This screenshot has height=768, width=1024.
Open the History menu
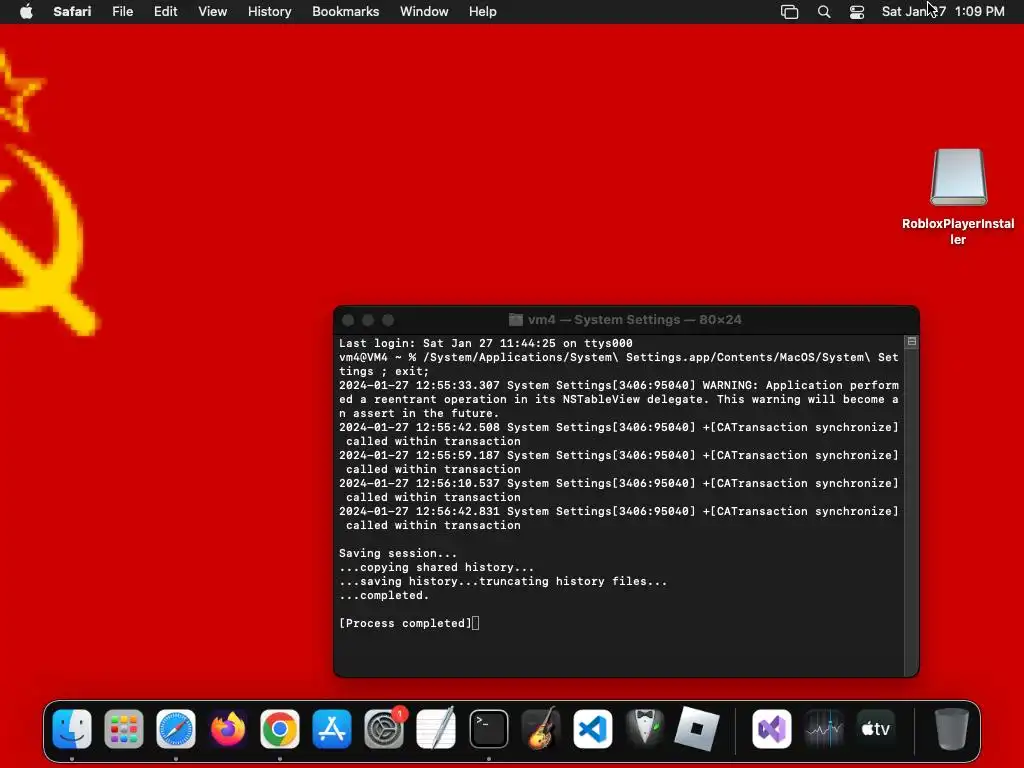click(269, 12)
